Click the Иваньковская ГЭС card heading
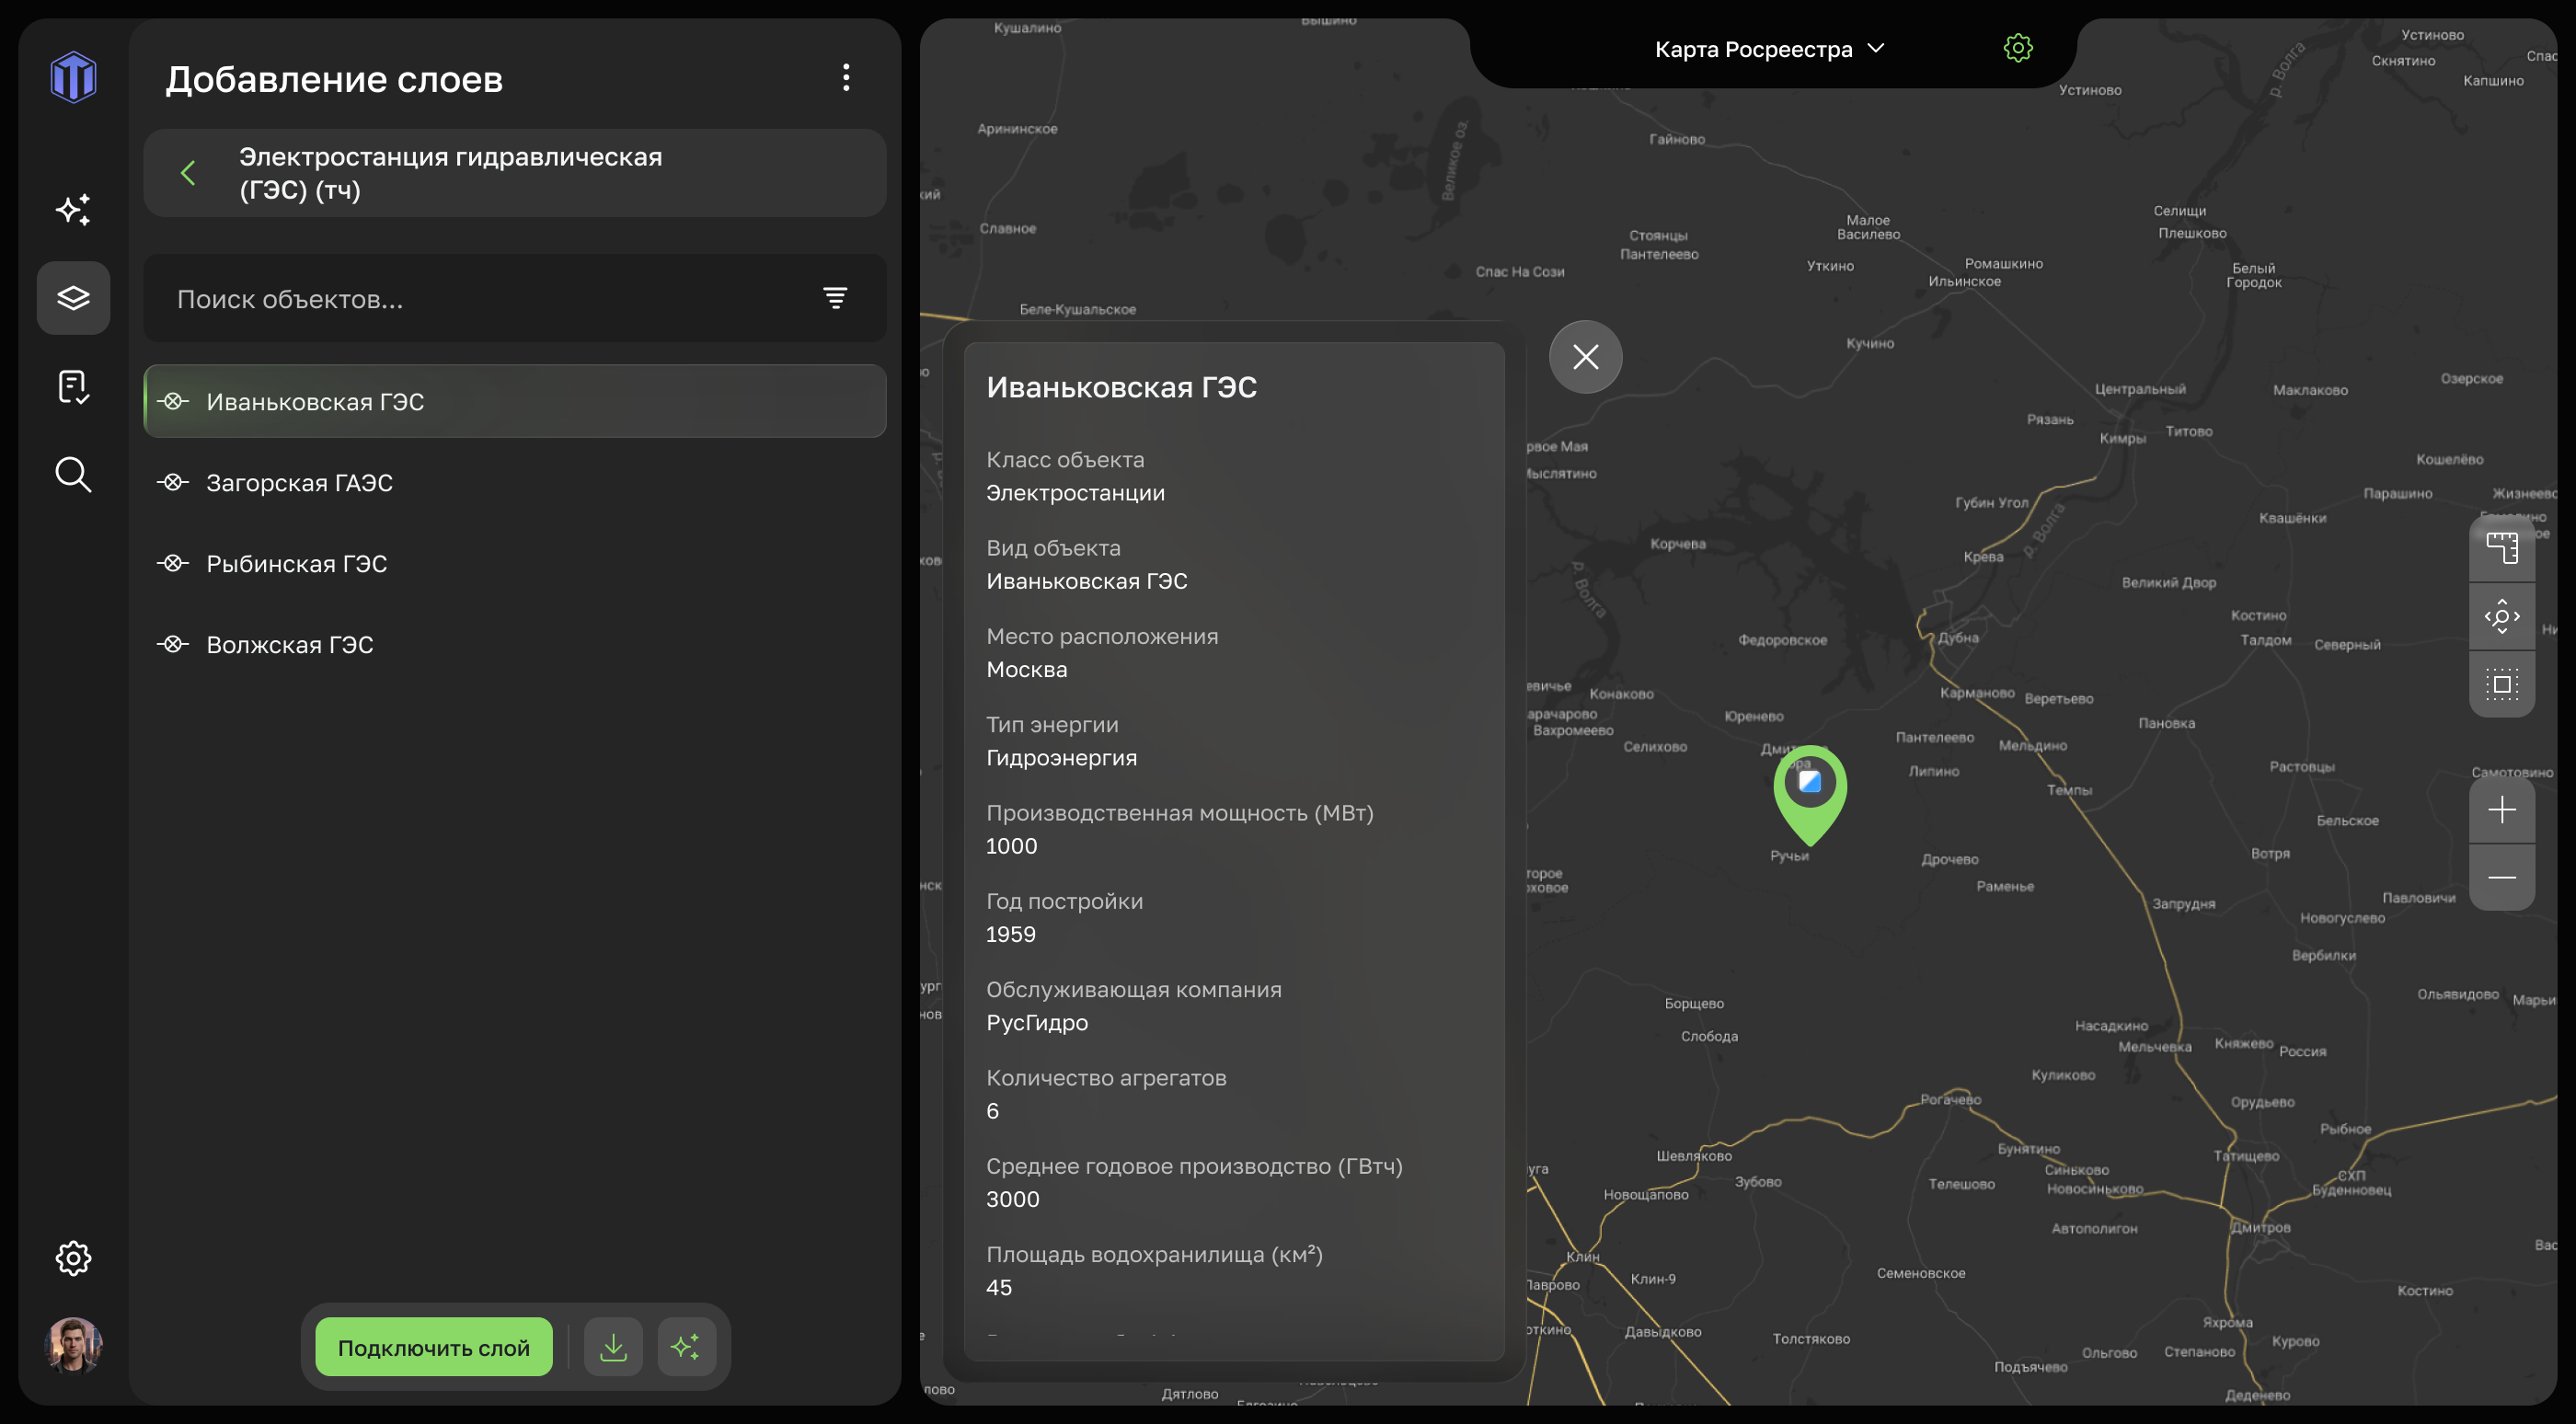This screenshot has width=2576, height=1424. click(x=1121, y=387)
